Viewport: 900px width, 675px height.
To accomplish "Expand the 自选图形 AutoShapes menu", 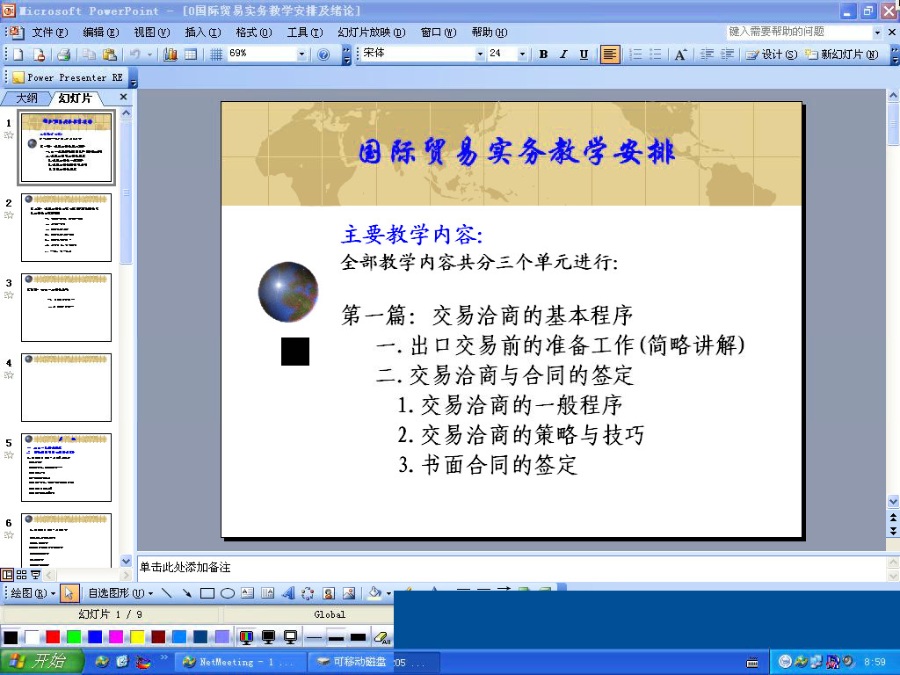I will [x=121, y=593].
